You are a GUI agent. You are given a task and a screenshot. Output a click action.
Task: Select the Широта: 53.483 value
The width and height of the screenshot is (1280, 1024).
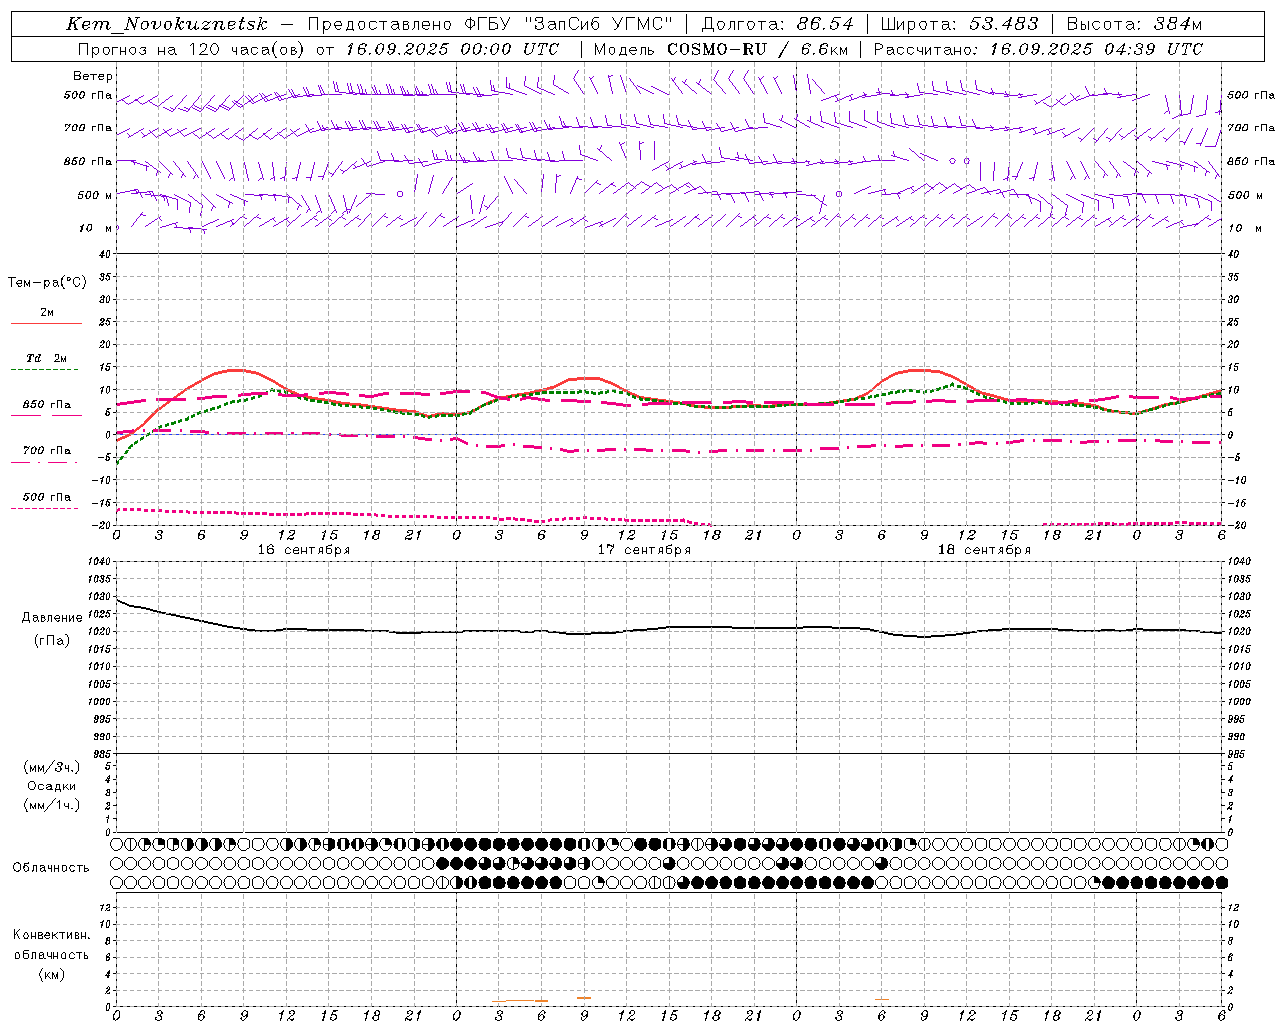[960, 24]
